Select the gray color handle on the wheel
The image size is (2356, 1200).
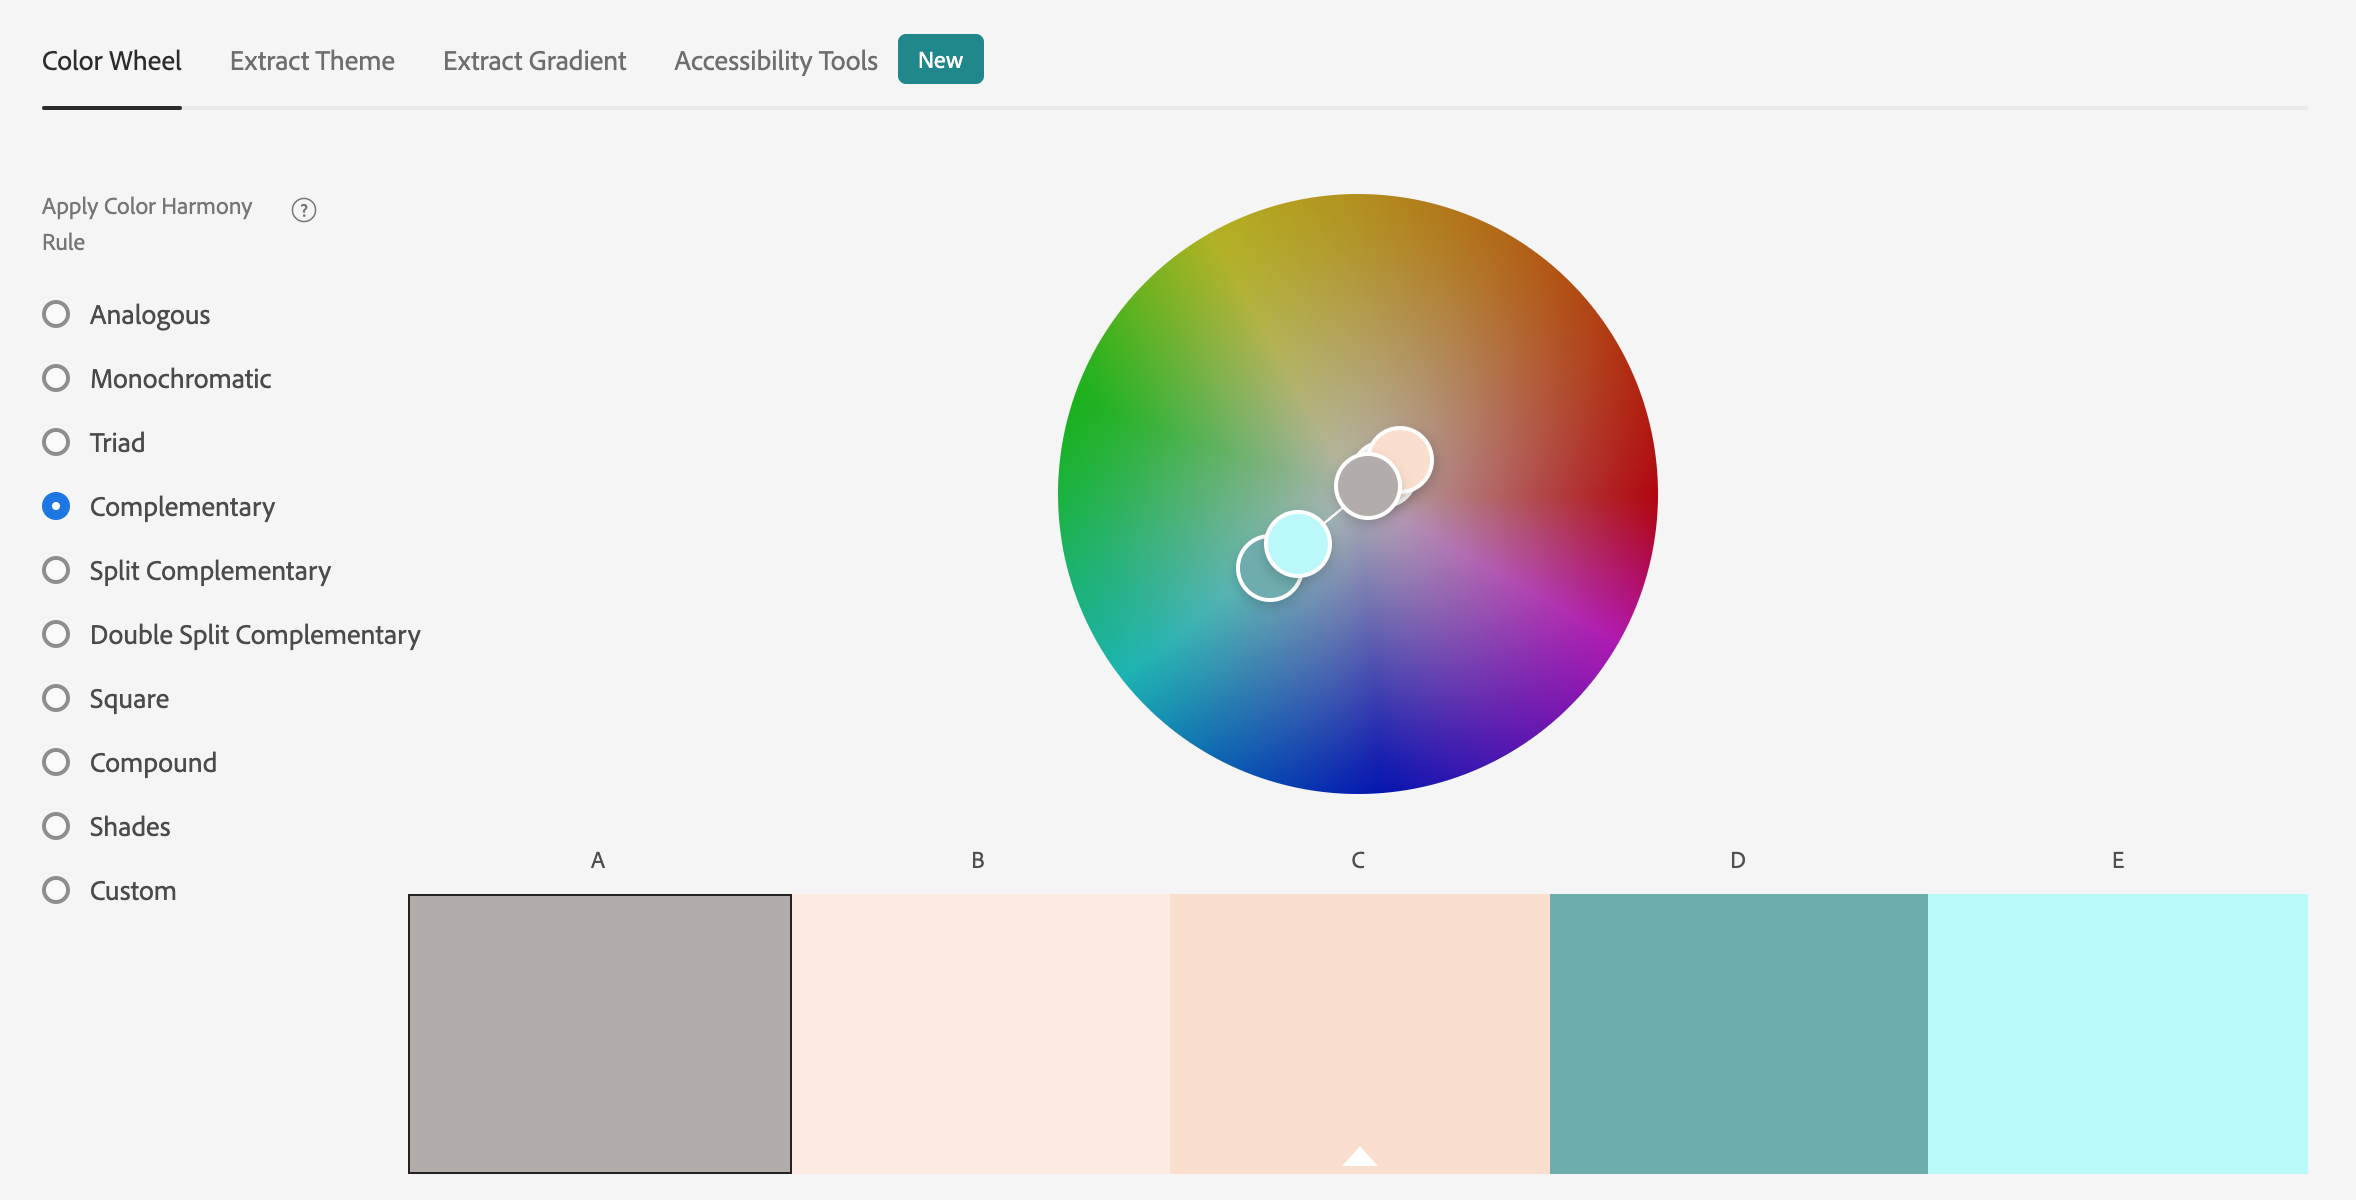[x=1366, y=487]
